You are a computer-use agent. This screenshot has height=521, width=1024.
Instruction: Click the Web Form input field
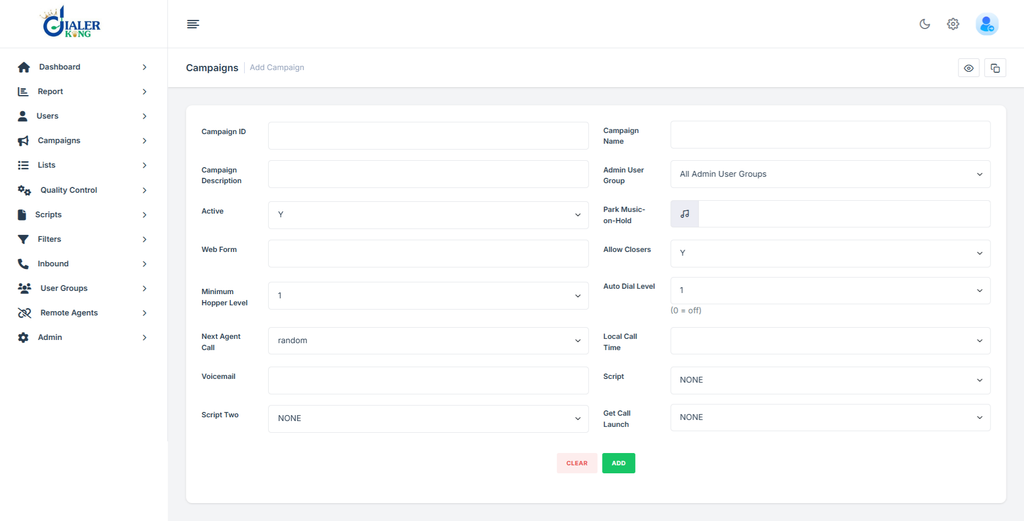[x=428, y=253]
